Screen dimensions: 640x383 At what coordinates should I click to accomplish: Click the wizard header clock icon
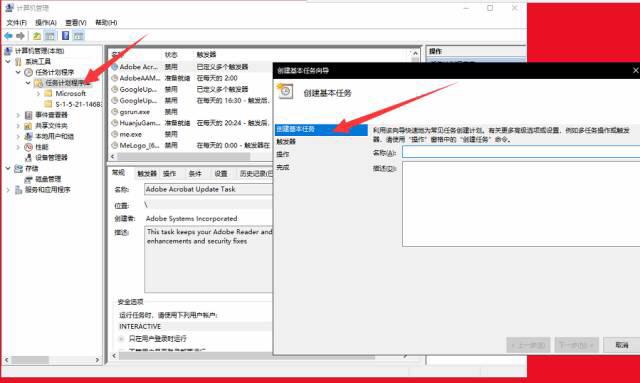tap(285, 91)
